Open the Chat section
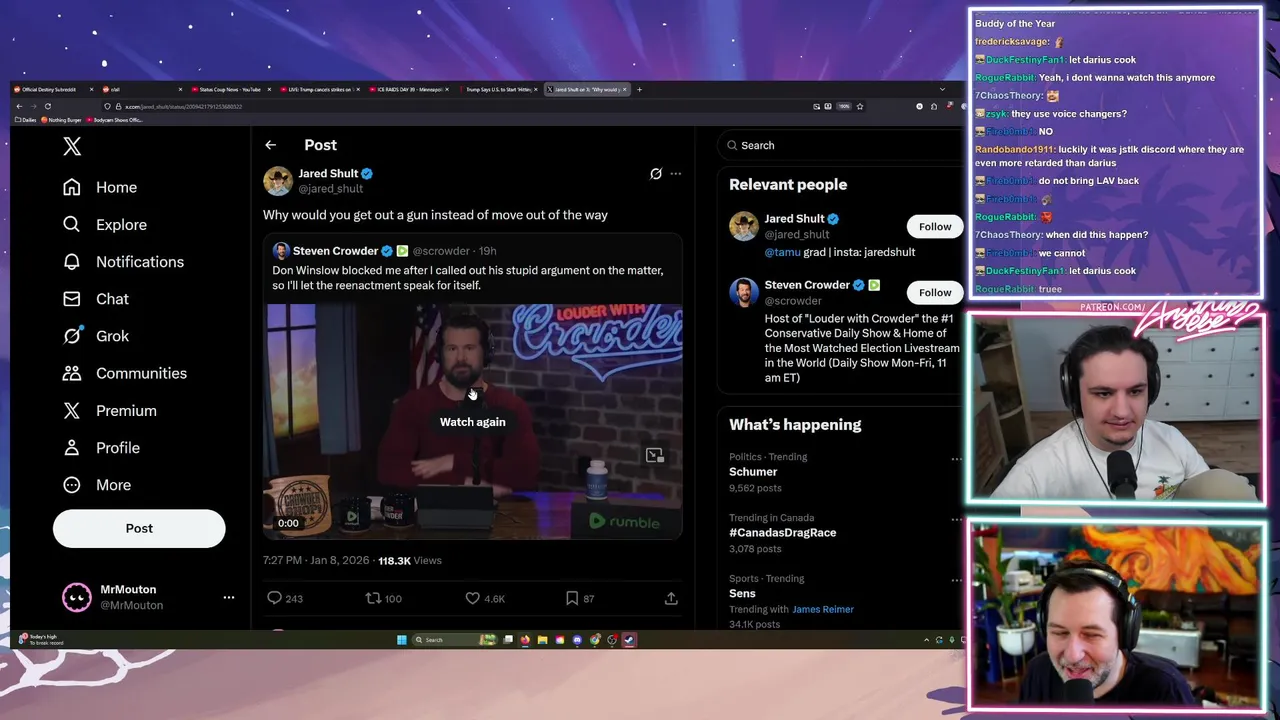The image size is (1280, 720). [96, 299]
